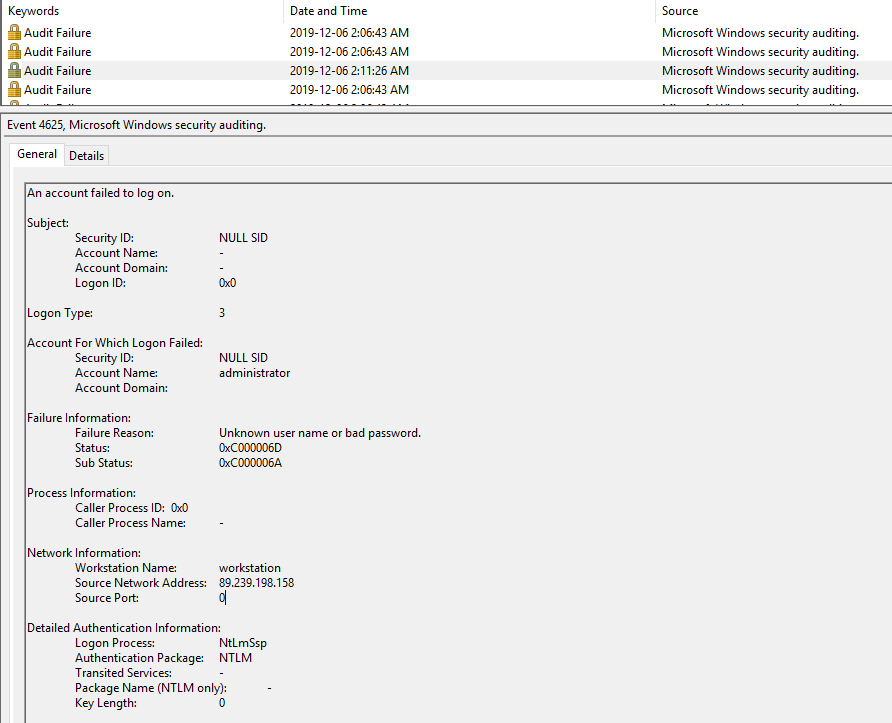Switch to the General tab
Viewport: 892px width, 723px height.
coord(36,154)
